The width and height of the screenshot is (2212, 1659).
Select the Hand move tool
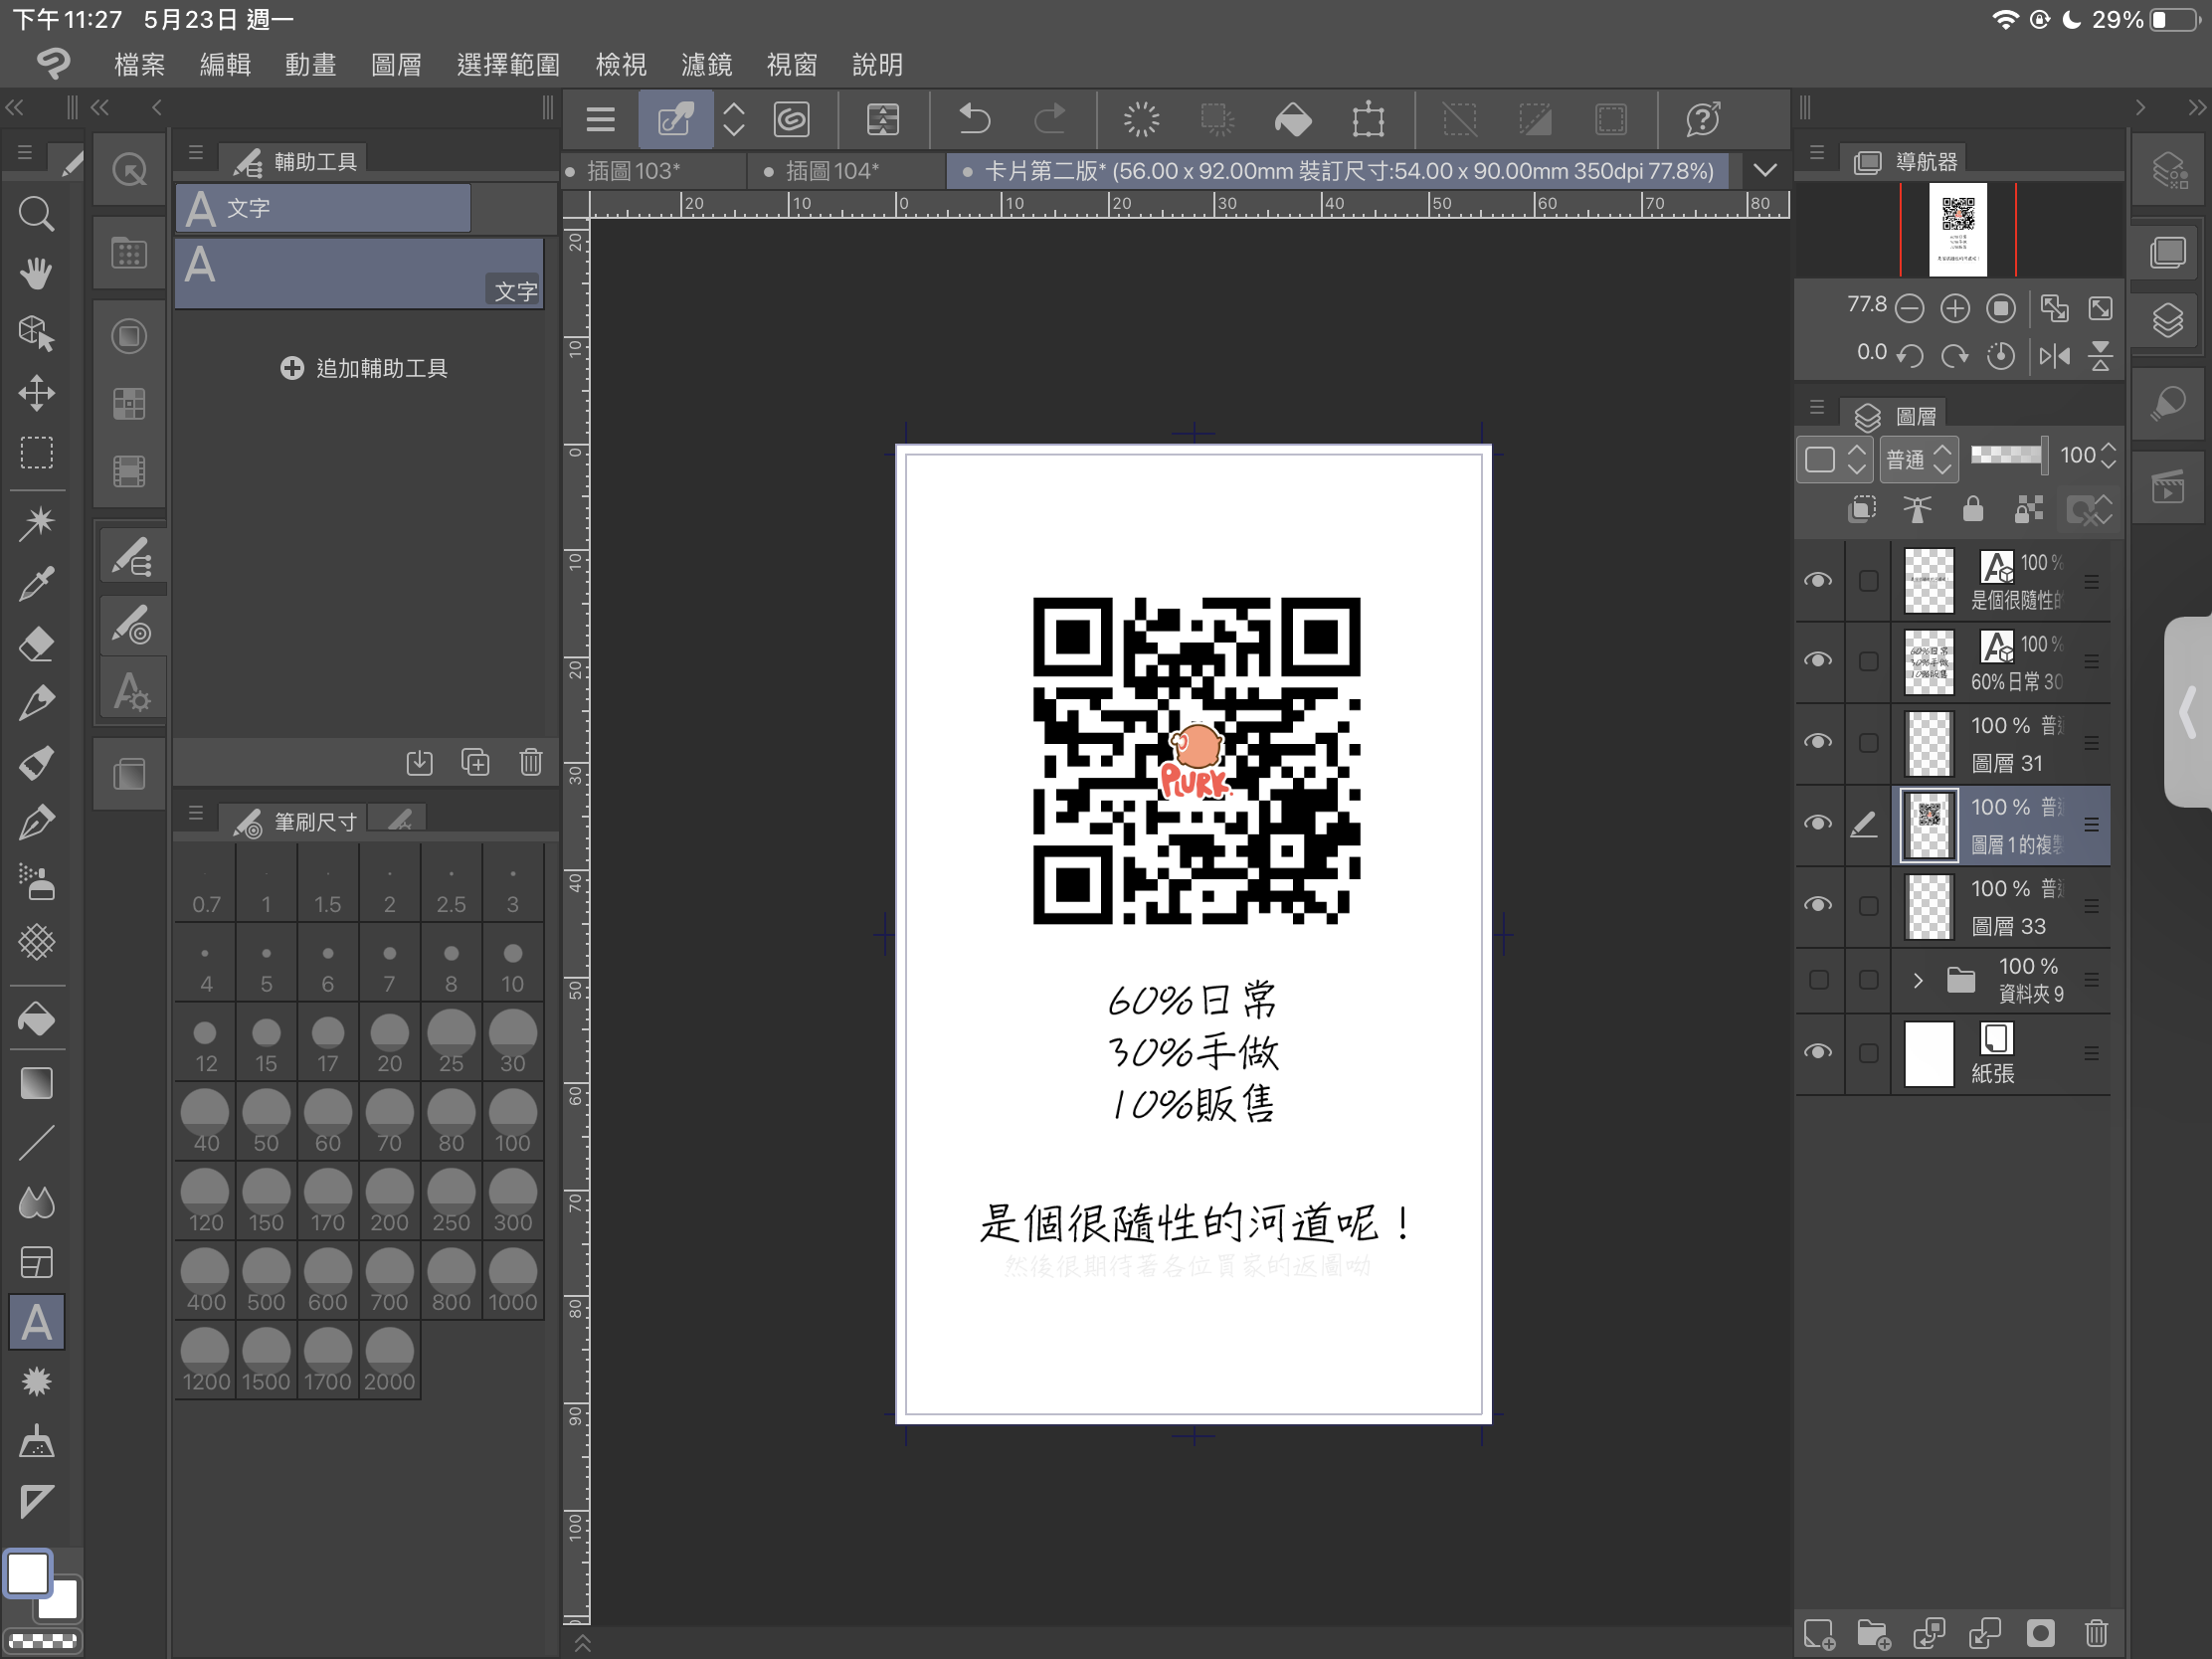[36, 273]
